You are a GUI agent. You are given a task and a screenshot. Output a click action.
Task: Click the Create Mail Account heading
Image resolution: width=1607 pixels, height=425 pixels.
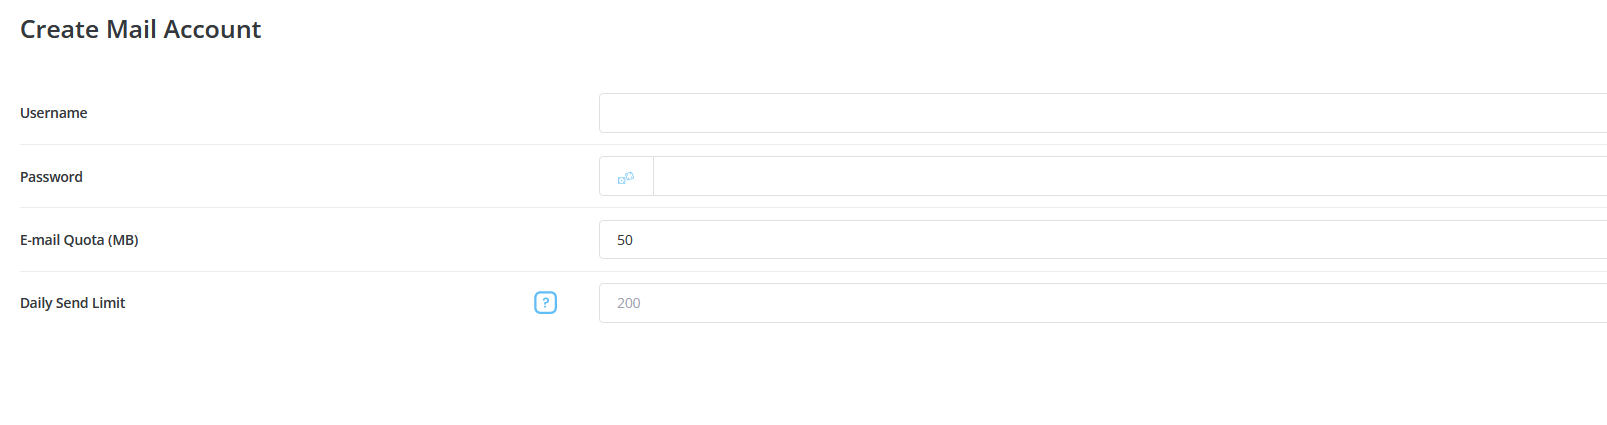(x=140, y=30)
